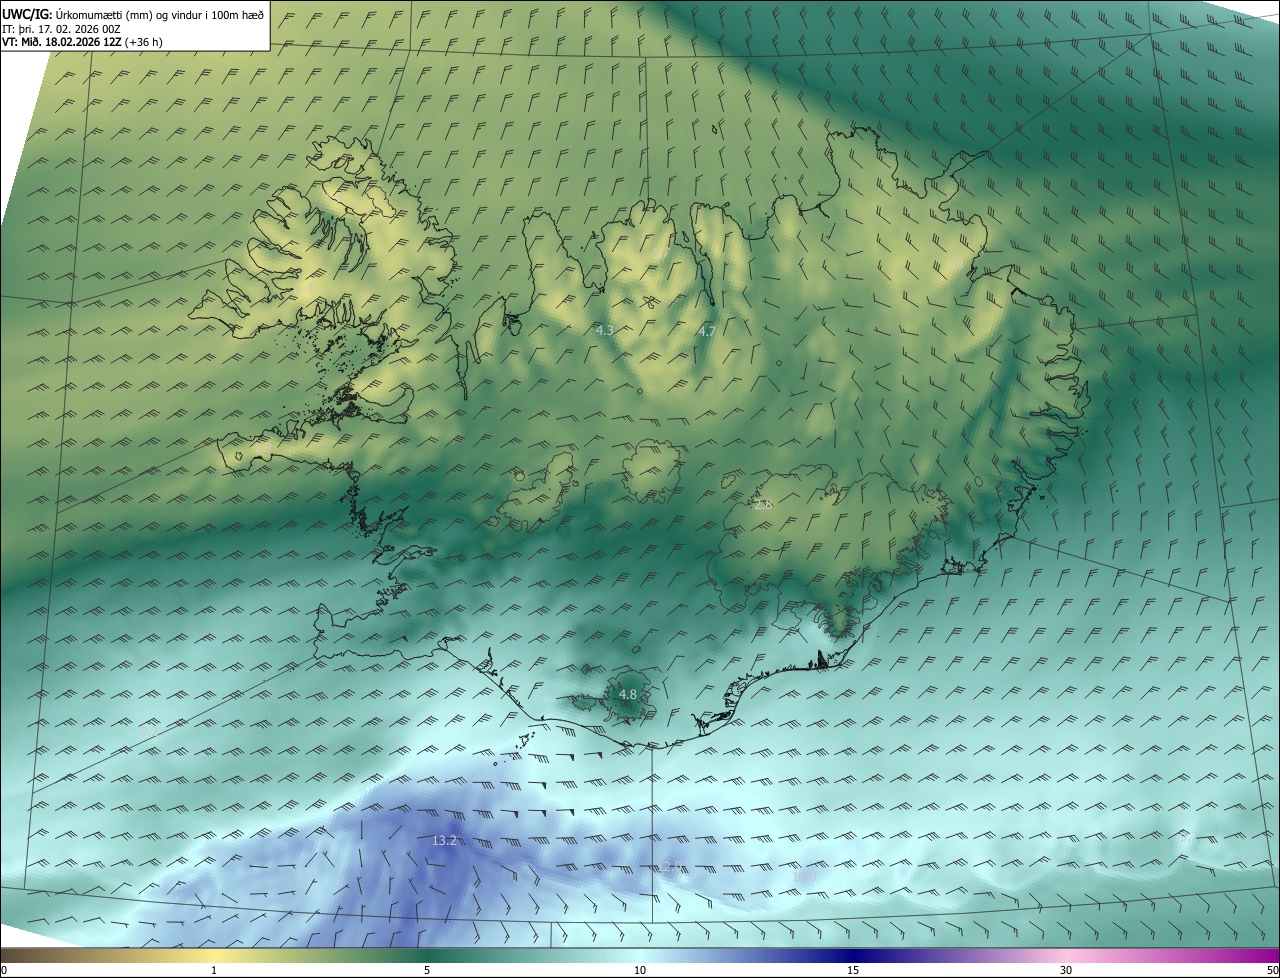Click the 2.8 value label on Vatnajökull

coord(763,505)
